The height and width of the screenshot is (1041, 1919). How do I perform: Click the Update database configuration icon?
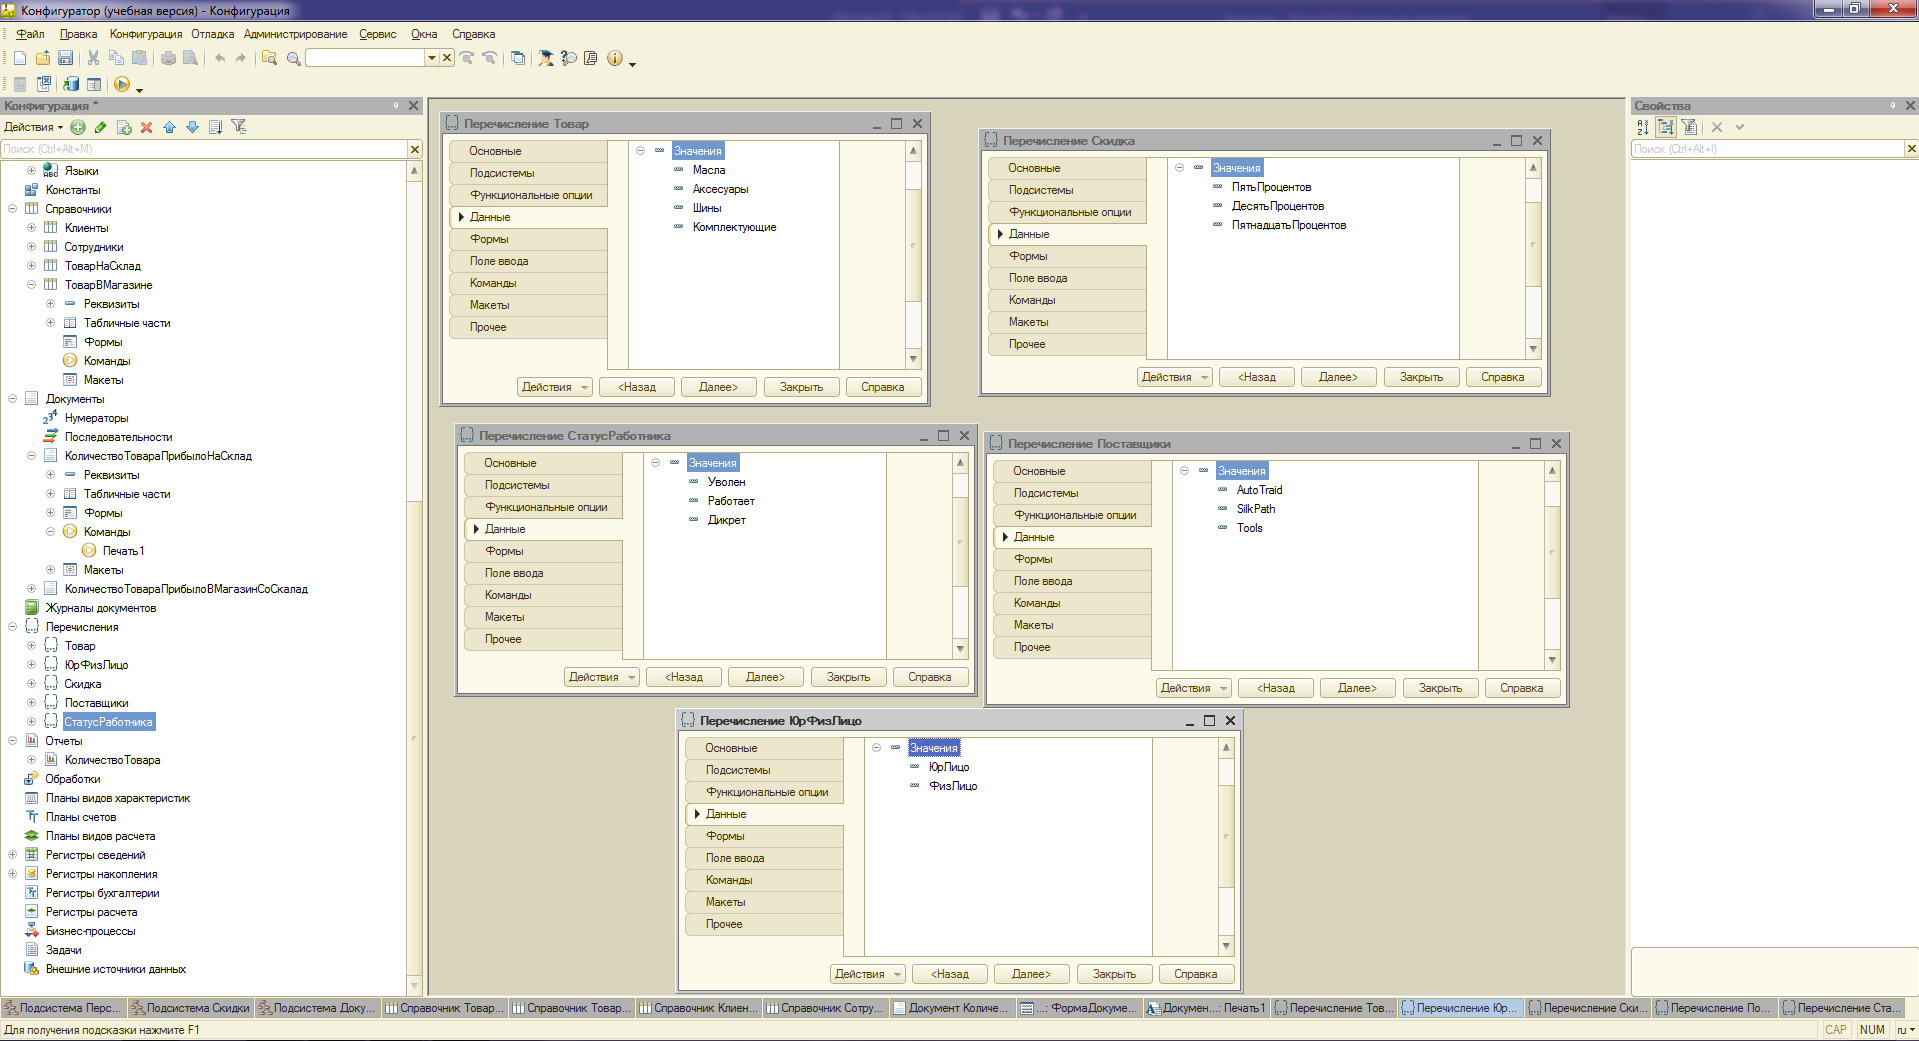[x=71, y=84]
